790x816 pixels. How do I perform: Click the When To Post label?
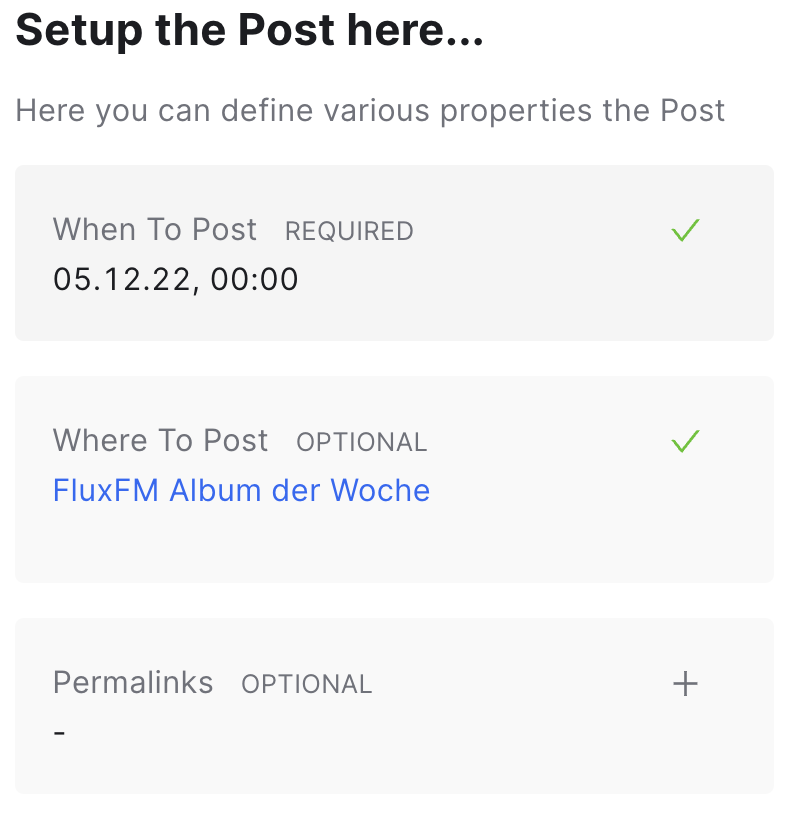(x=155, y=230)
